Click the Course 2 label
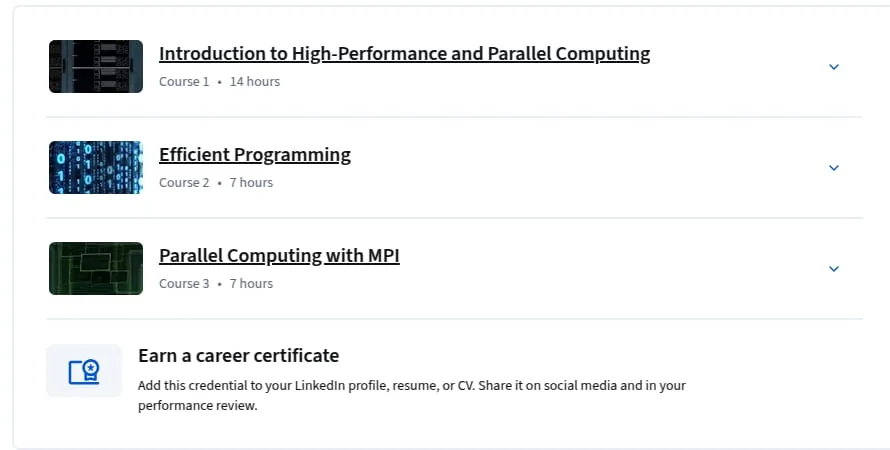890x450 pixels. (184, 183)
